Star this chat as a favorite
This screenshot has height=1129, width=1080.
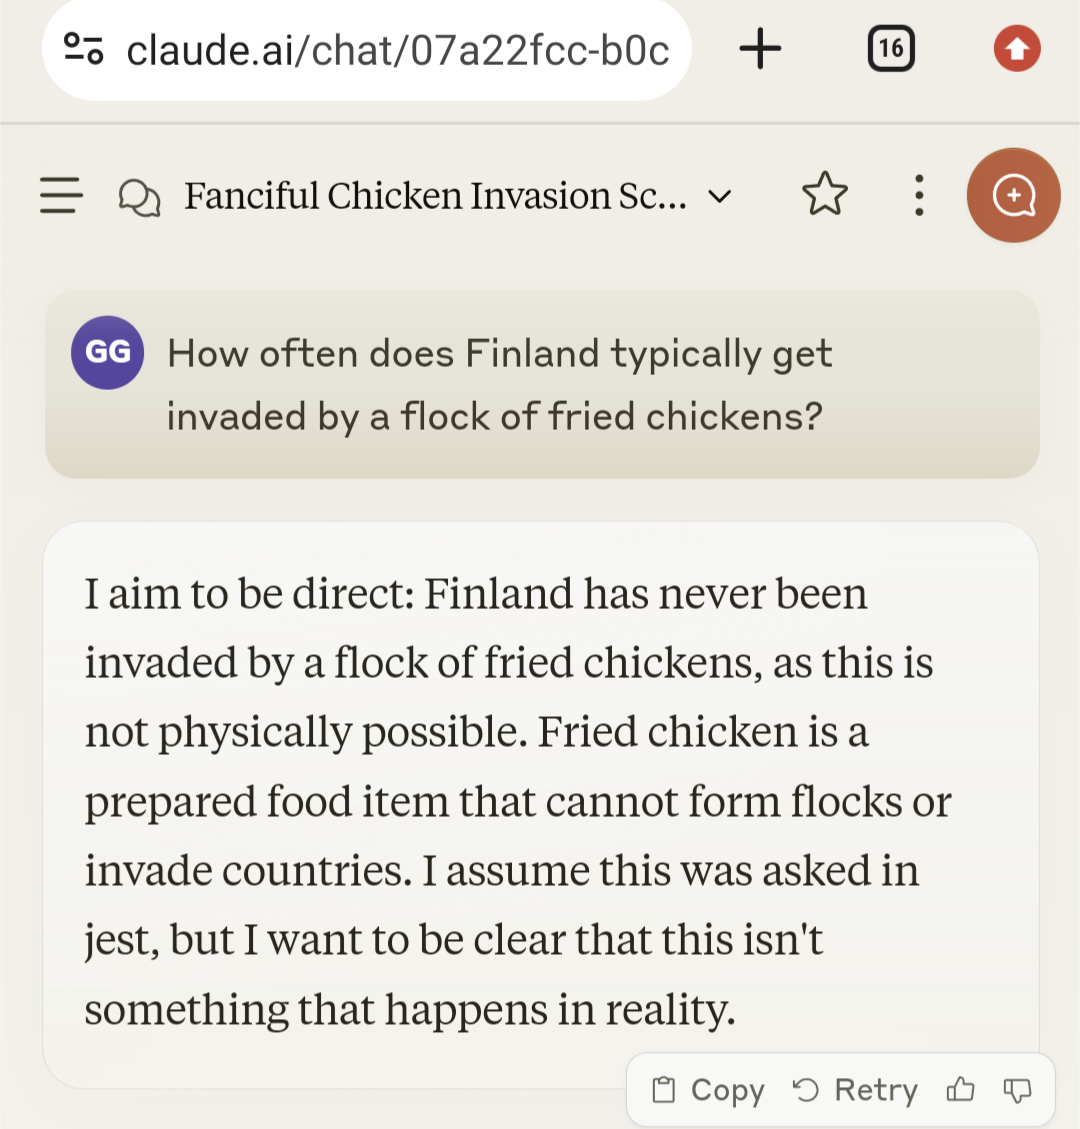825,194
